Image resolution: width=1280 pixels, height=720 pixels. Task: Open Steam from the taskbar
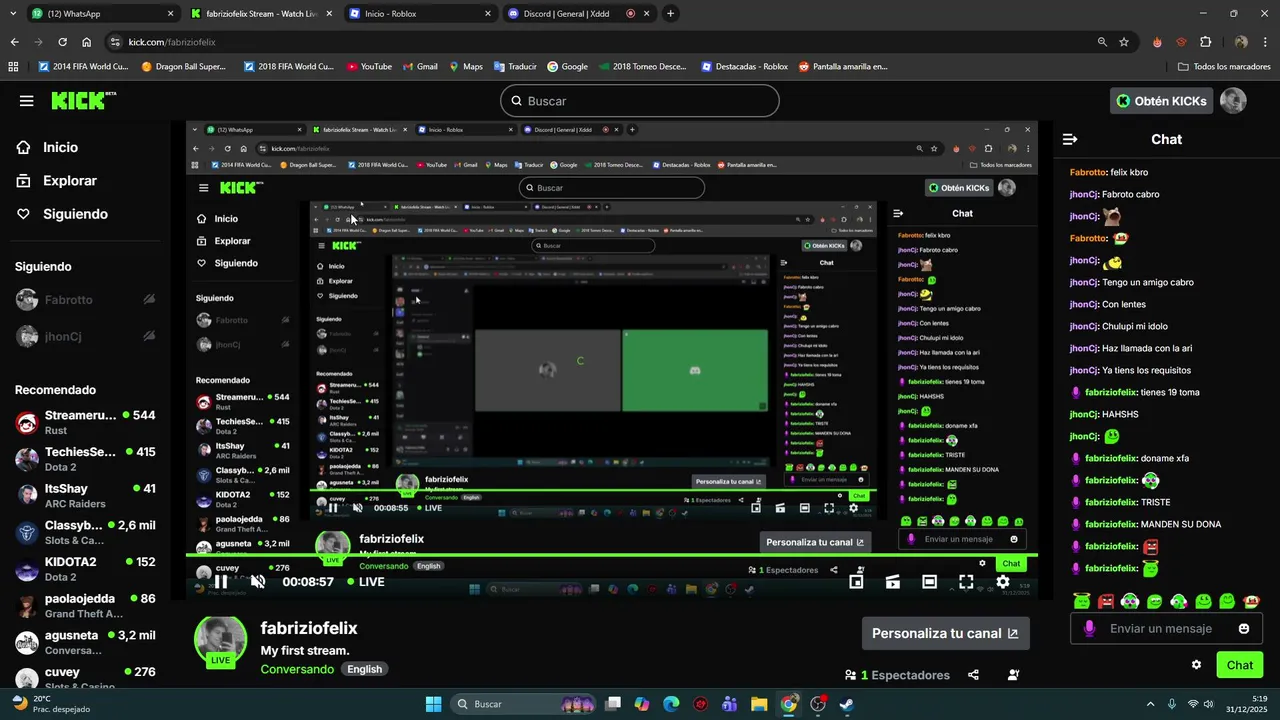coord(846,704)
